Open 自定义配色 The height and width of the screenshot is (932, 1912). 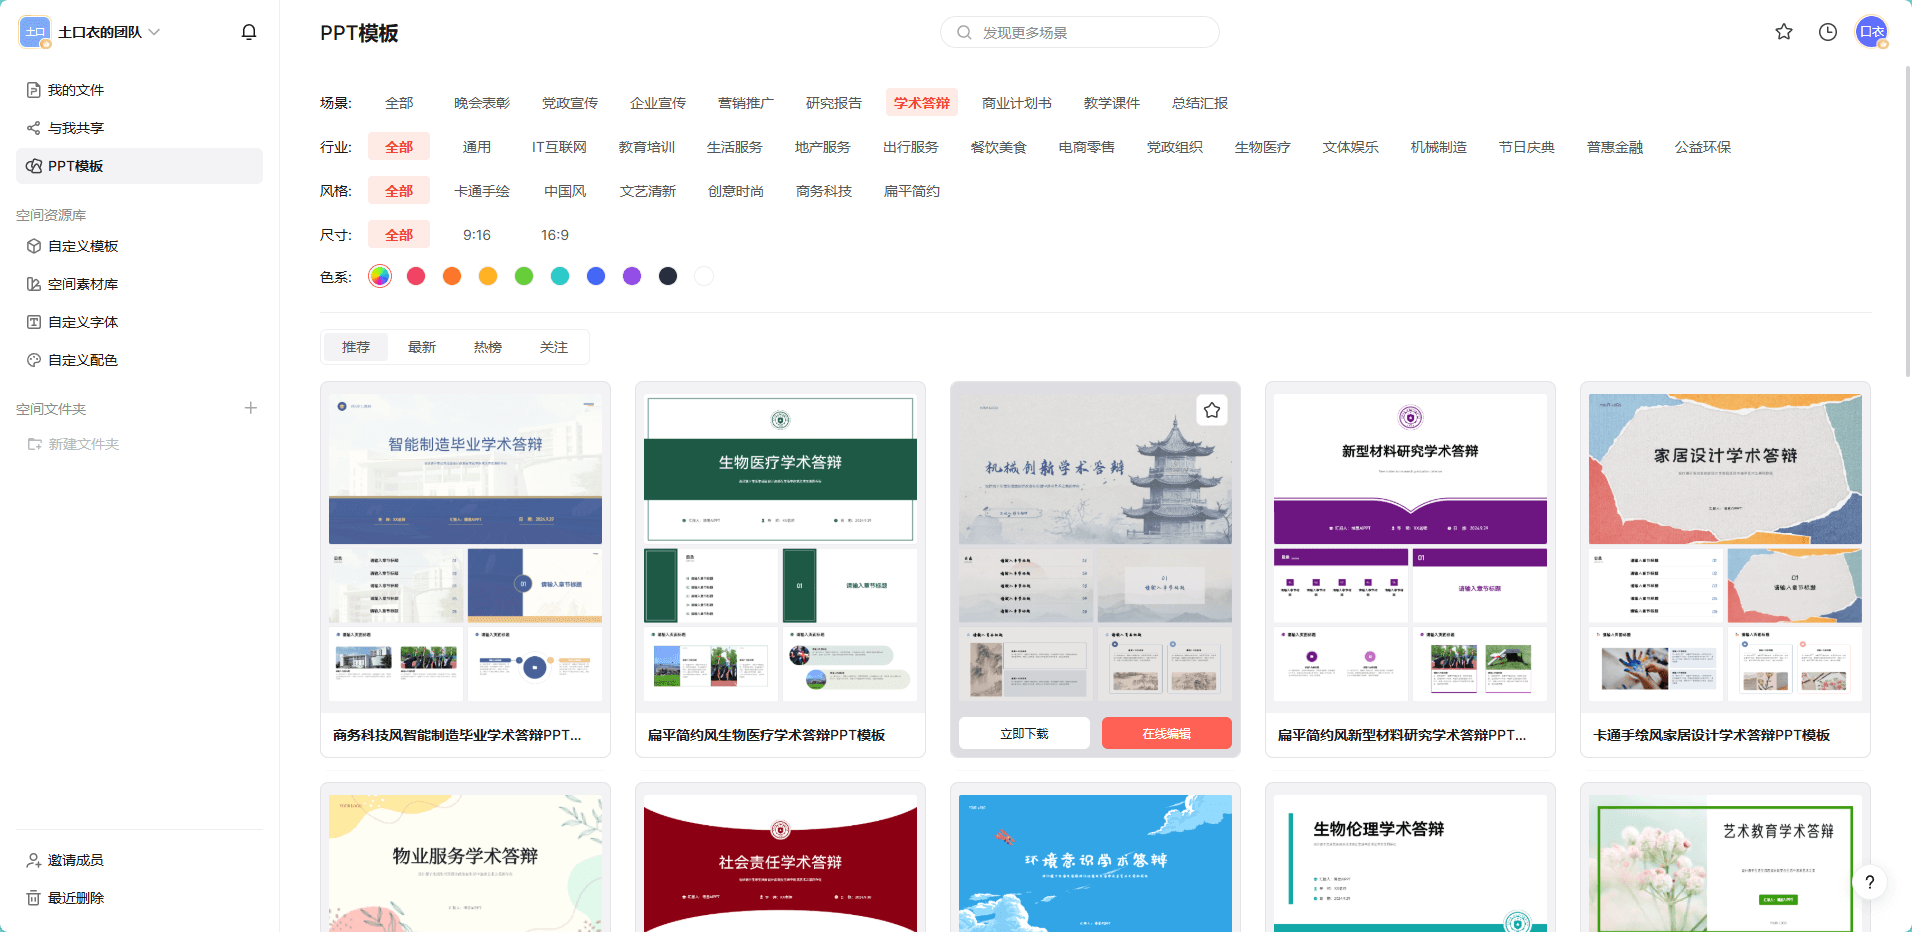139,360
